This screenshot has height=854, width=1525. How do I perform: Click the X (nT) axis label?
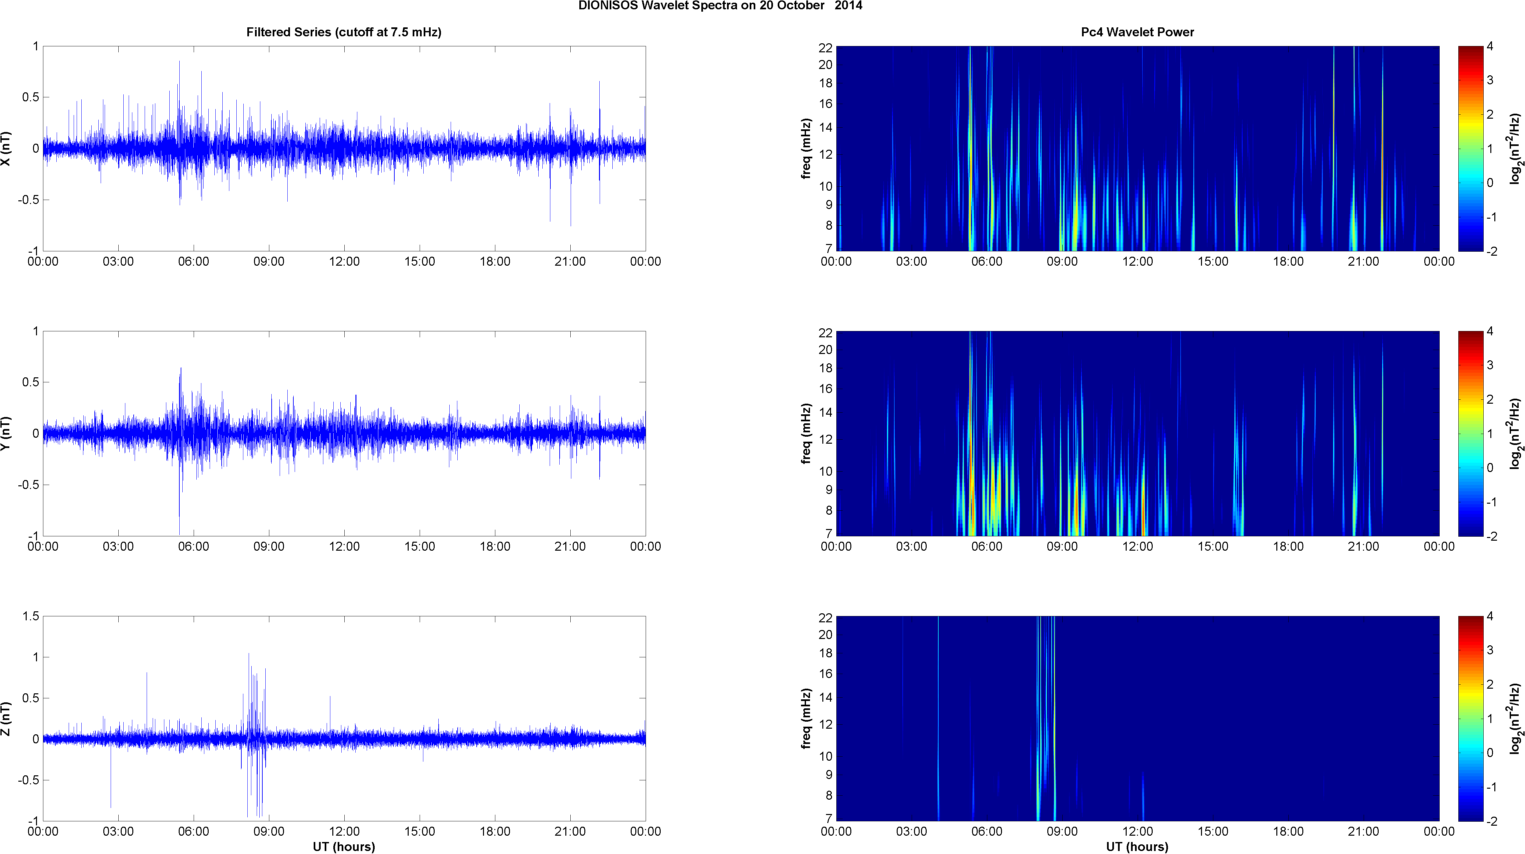(7, 148)
